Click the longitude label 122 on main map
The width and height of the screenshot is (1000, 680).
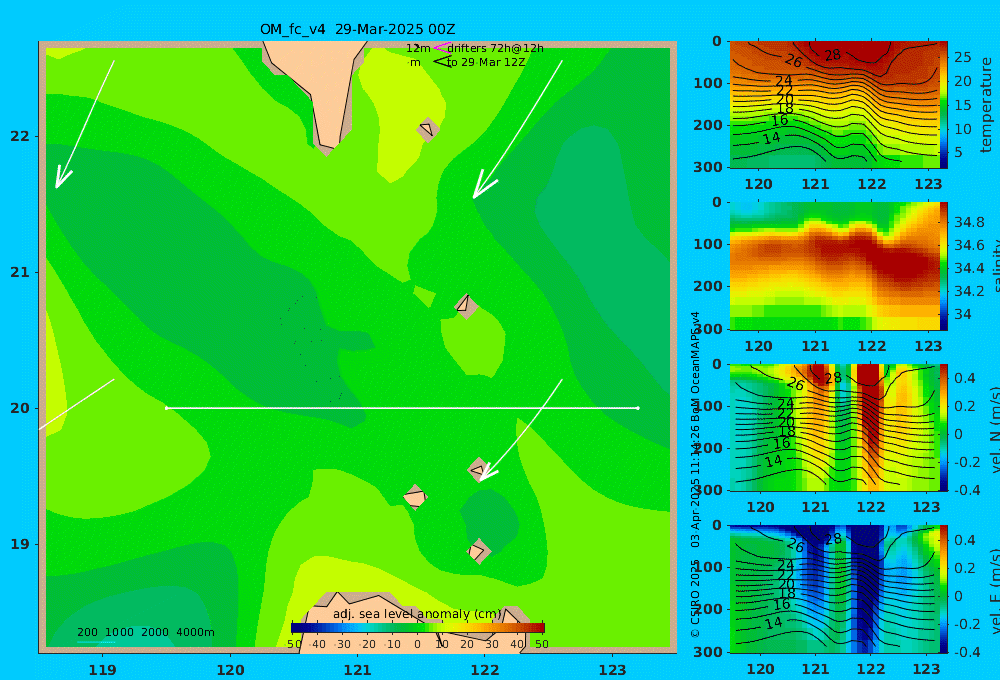(485, 670)
